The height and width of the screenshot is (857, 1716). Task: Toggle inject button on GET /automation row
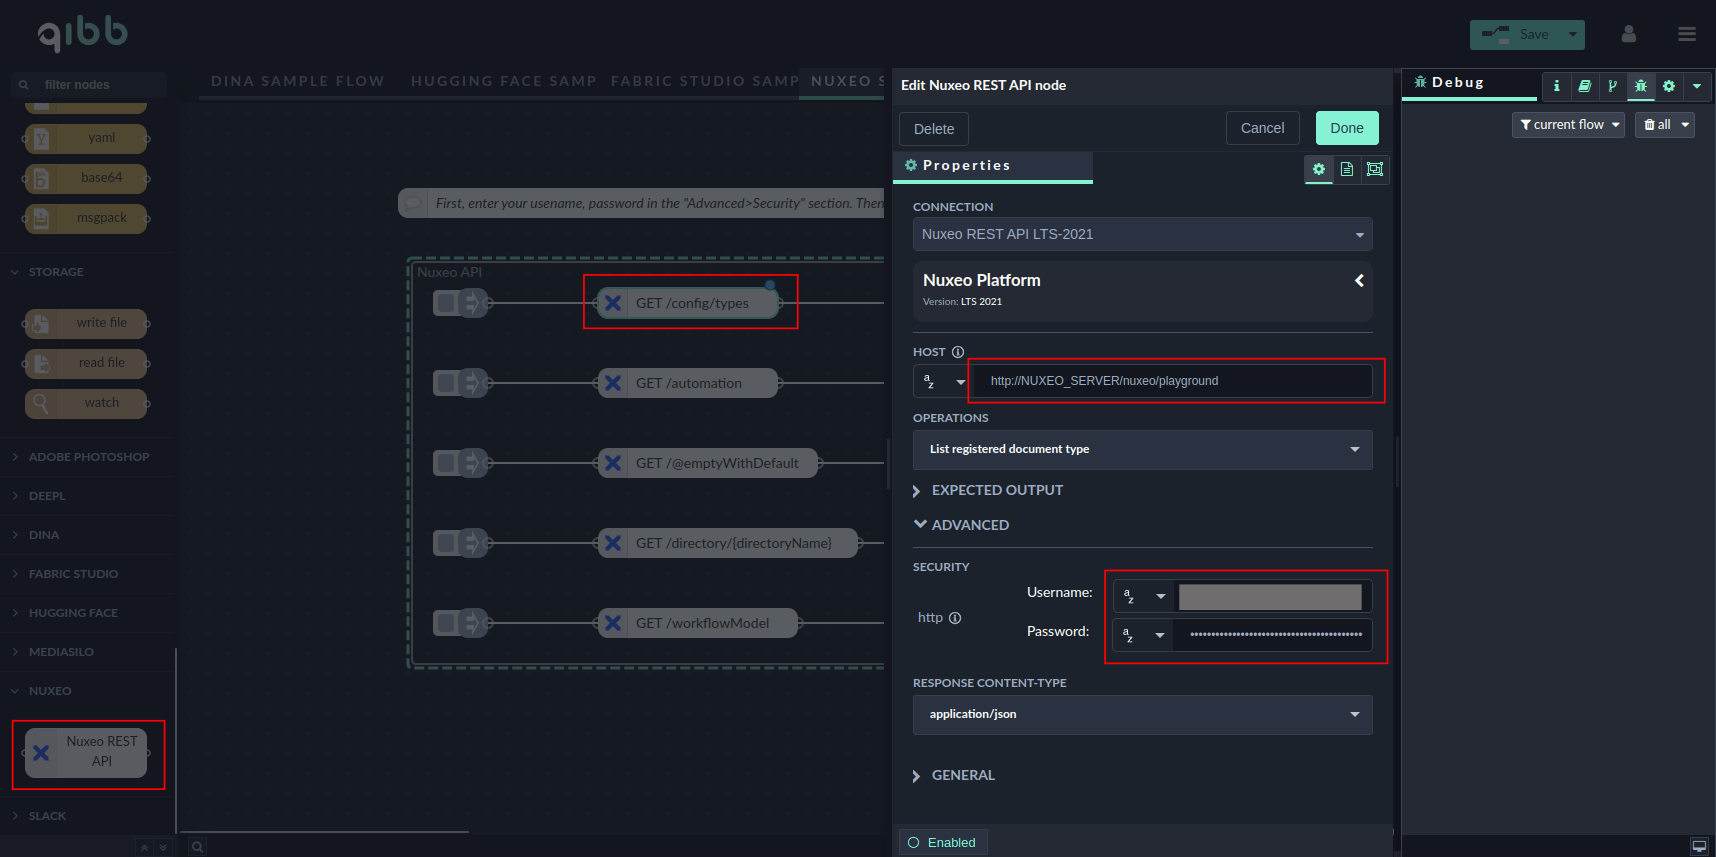click(446, 383)
